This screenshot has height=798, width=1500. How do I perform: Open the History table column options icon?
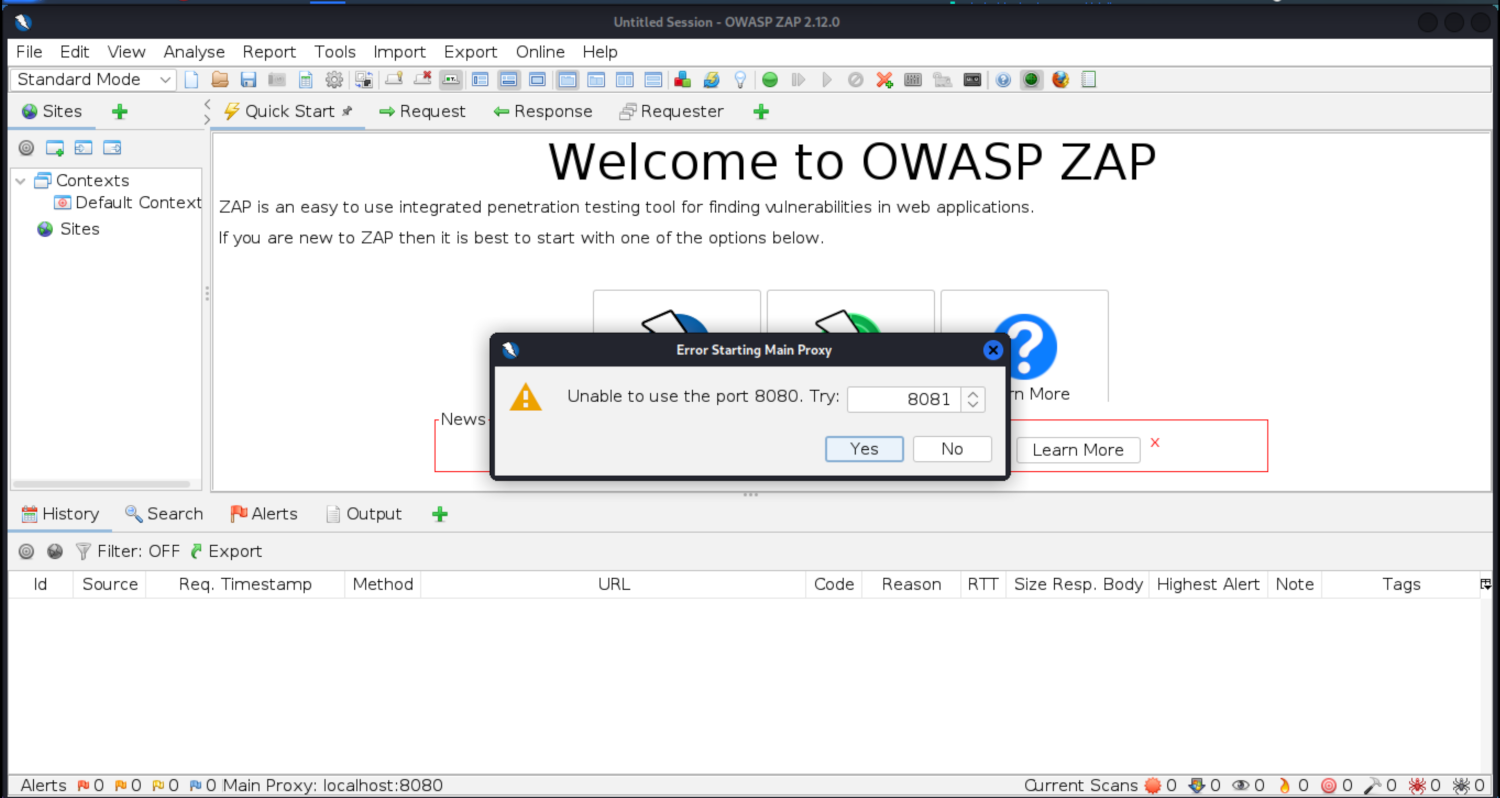click(1486, 584)
